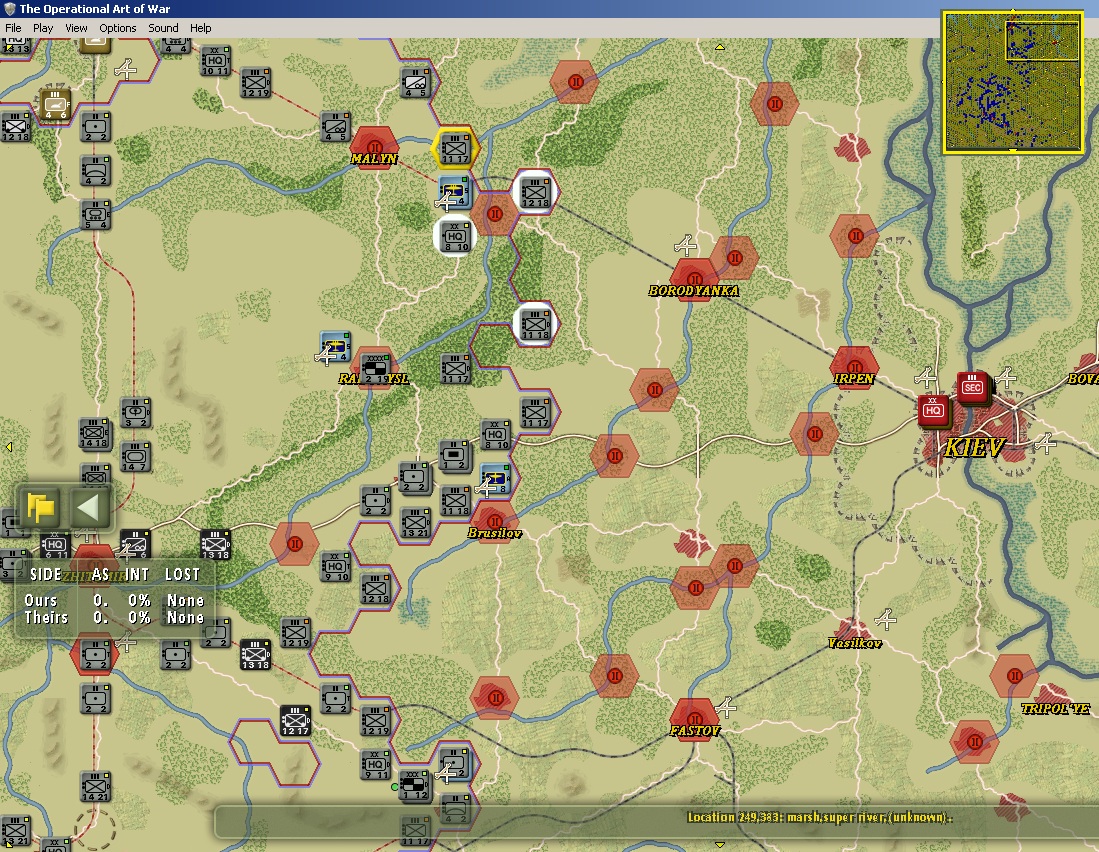
Task: Click the Vasilkov town label
Action: click(854, 643)
